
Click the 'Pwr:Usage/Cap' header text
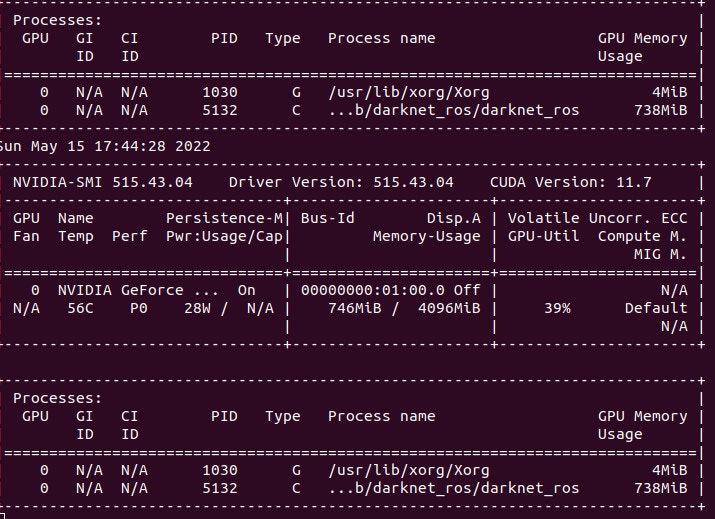[224, 236]
